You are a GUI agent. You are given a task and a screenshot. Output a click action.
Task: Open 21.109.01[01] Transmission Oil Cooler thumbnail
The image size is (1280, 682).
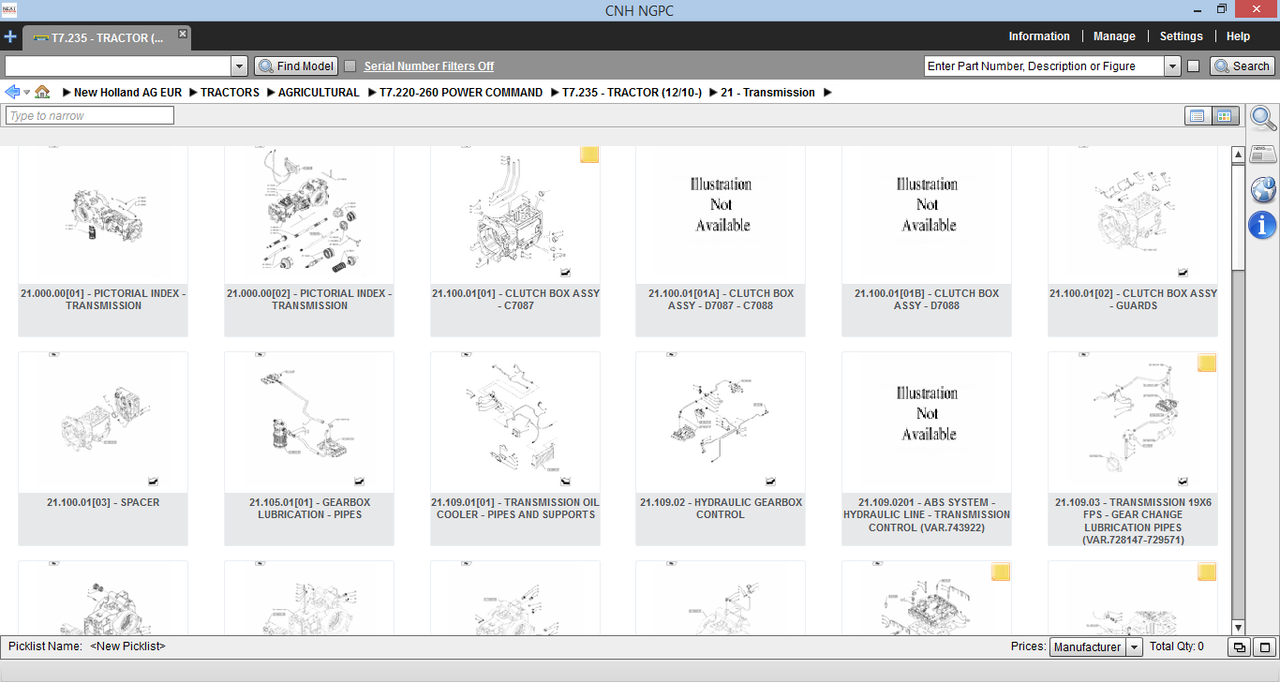pos(515,422)
